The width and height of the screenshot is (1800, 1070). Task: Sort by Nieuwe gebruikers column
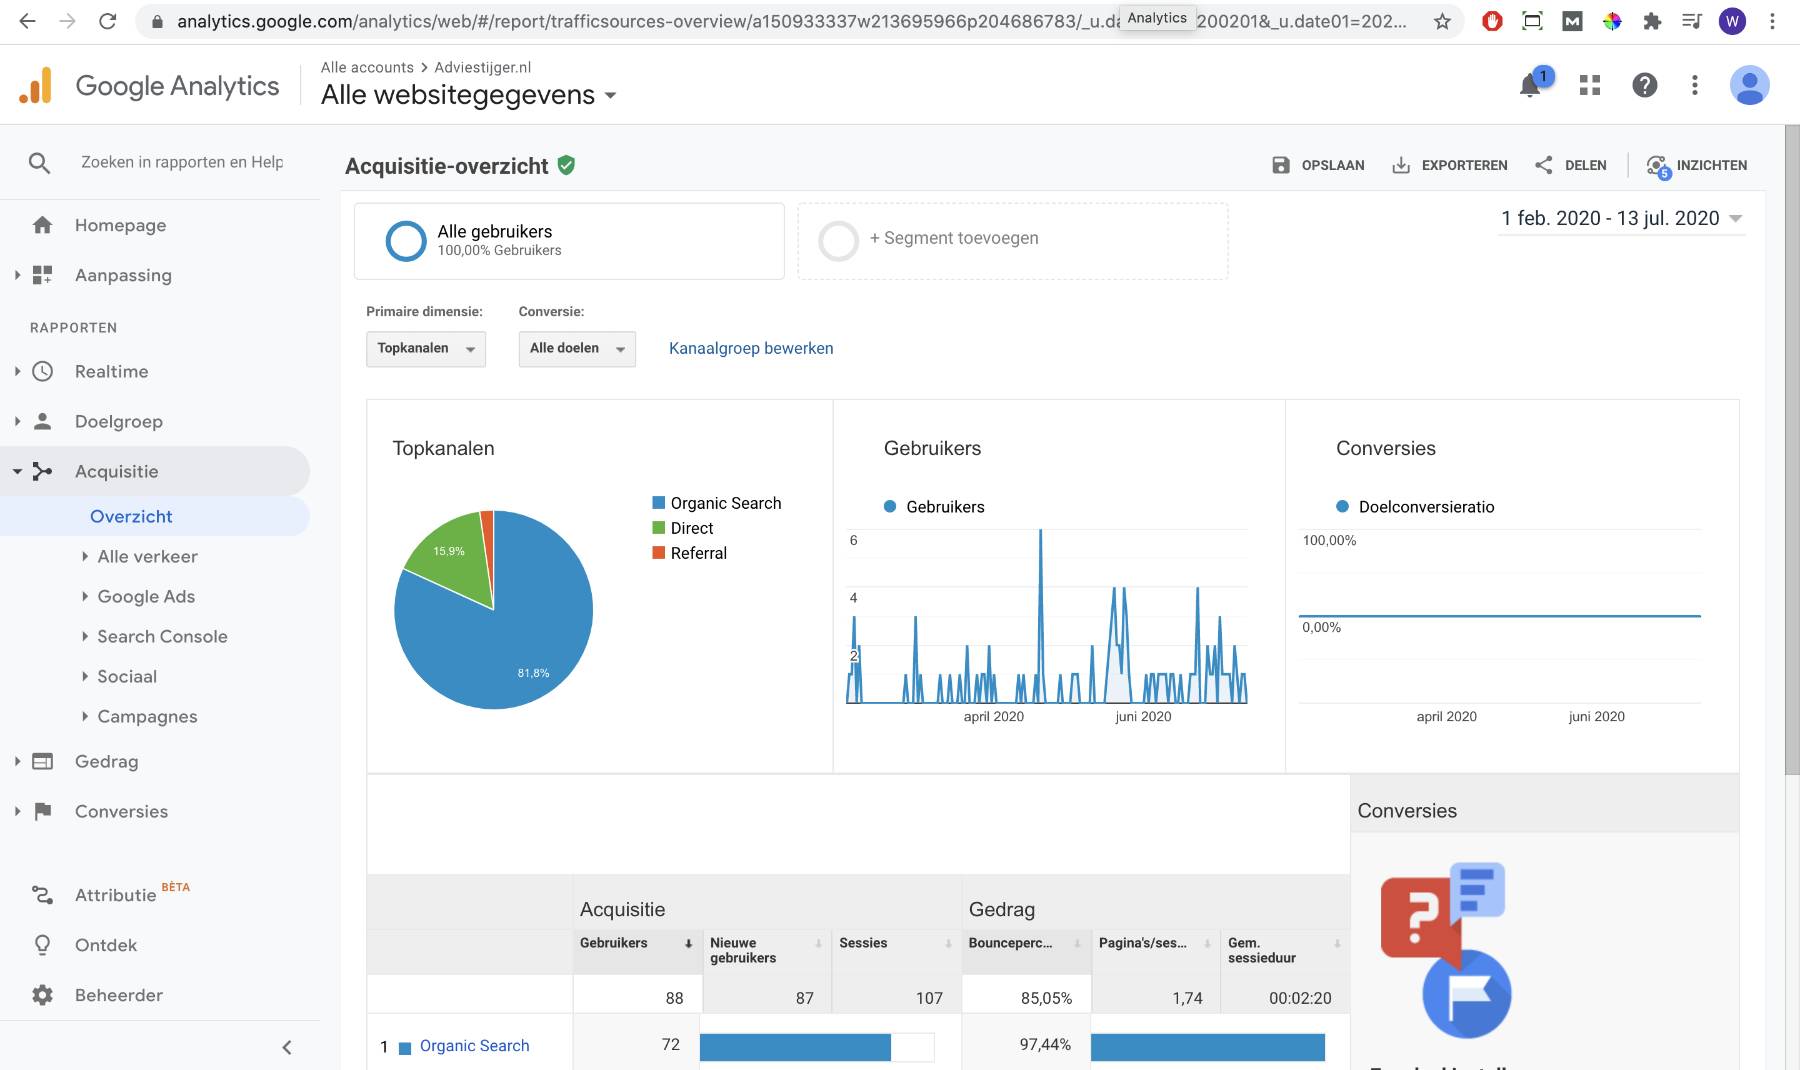(767, 950)
